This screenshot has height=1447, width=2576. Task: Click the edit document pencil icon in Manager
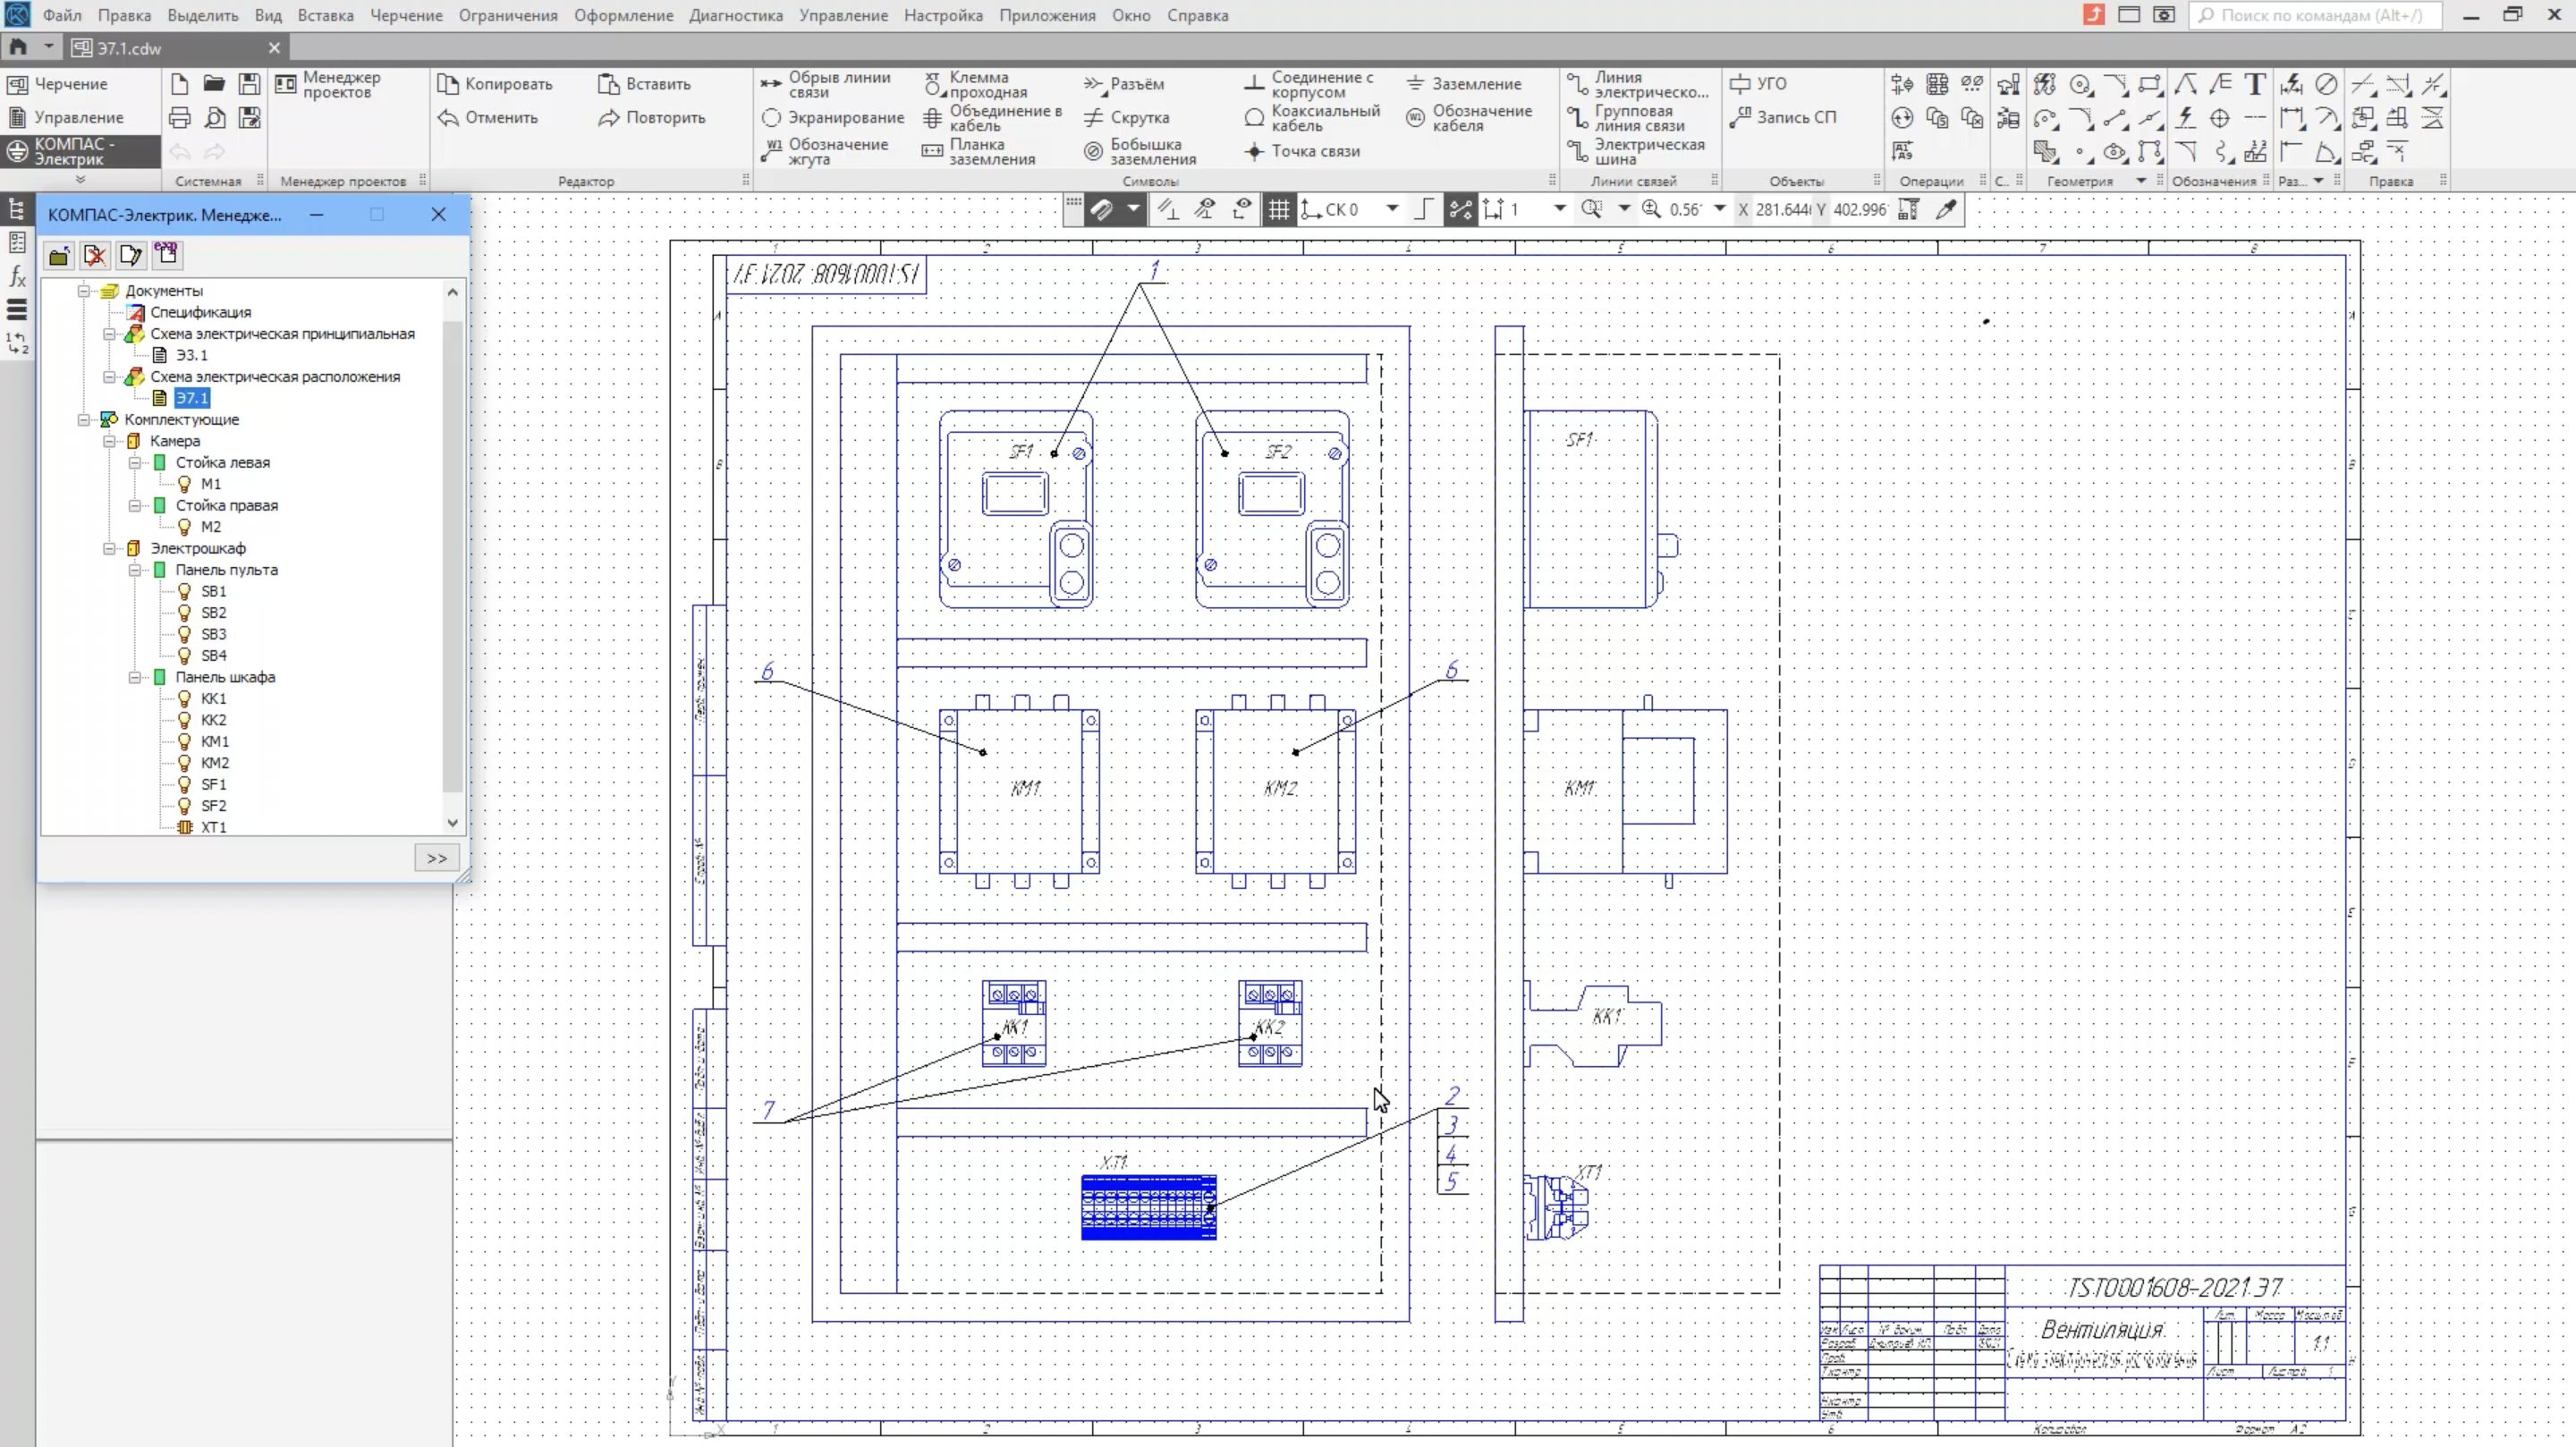(x=131, y=256)
